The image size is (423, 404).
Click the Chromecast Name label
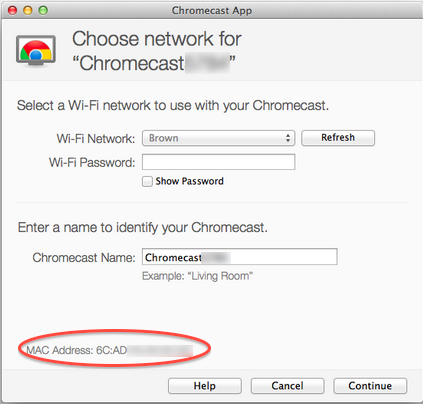tap(84, 257)
